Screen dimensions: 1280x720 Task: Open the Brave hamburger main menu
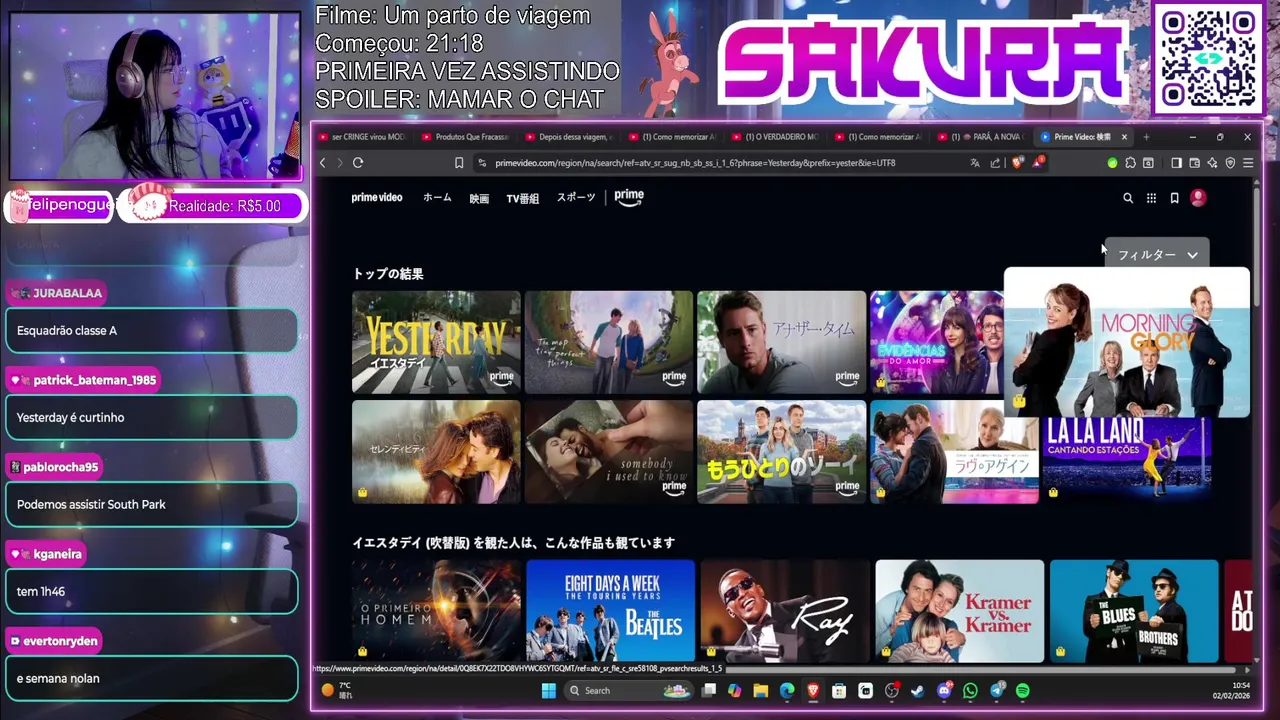point(1248,163)
